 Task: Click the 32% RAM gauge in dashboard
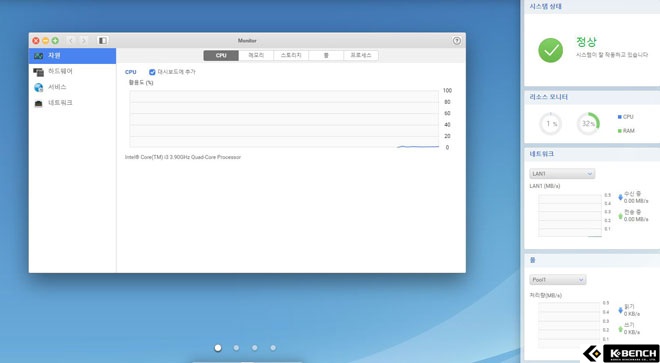point(588,124)
